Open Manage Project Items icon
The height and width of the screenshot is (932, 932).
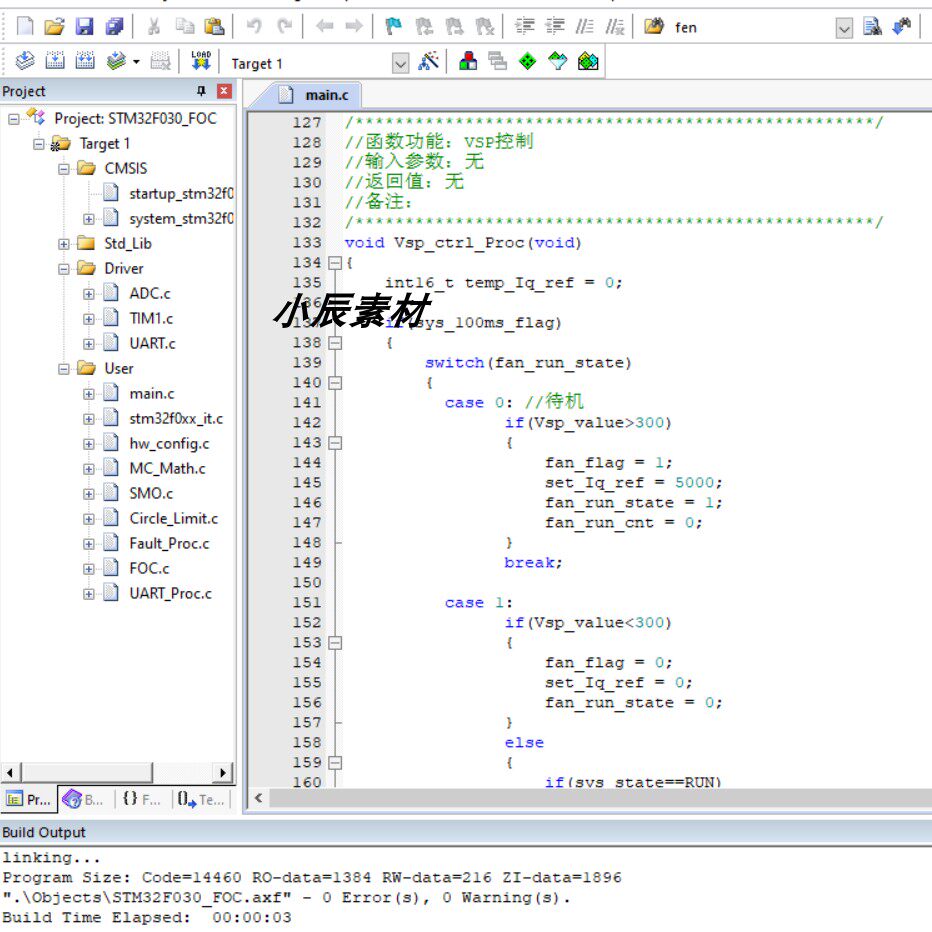pos(468,61)
